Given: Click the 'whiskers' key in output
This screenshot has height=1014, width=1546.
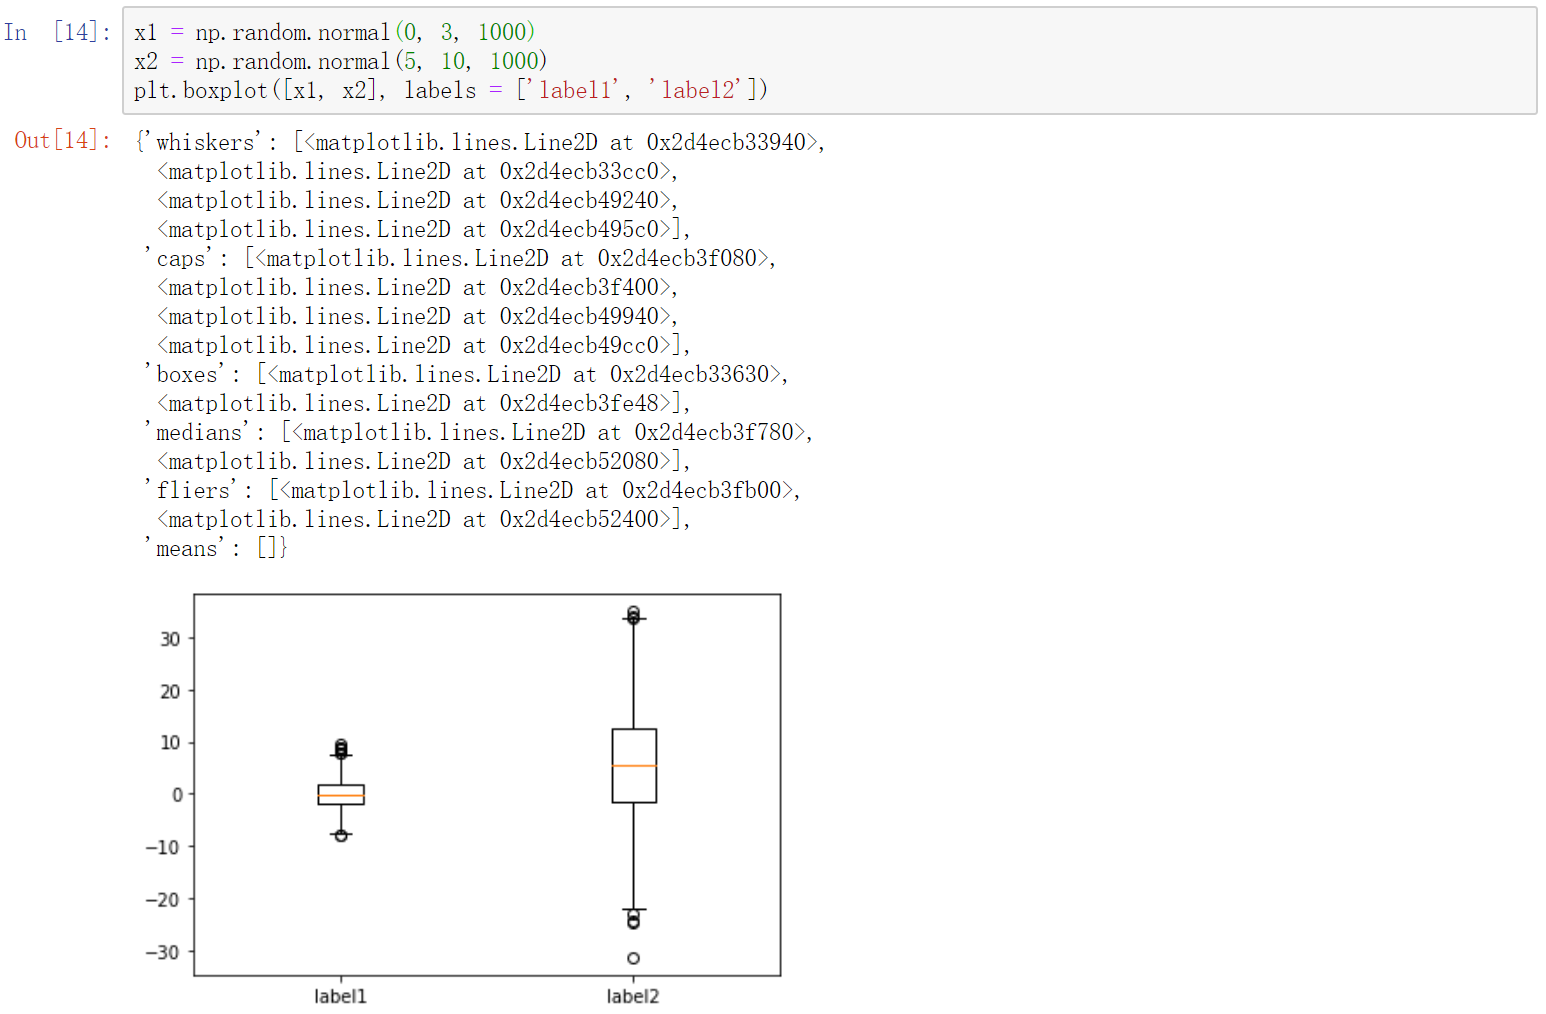Looking at the screenshot, I should [x=203, y=141].
